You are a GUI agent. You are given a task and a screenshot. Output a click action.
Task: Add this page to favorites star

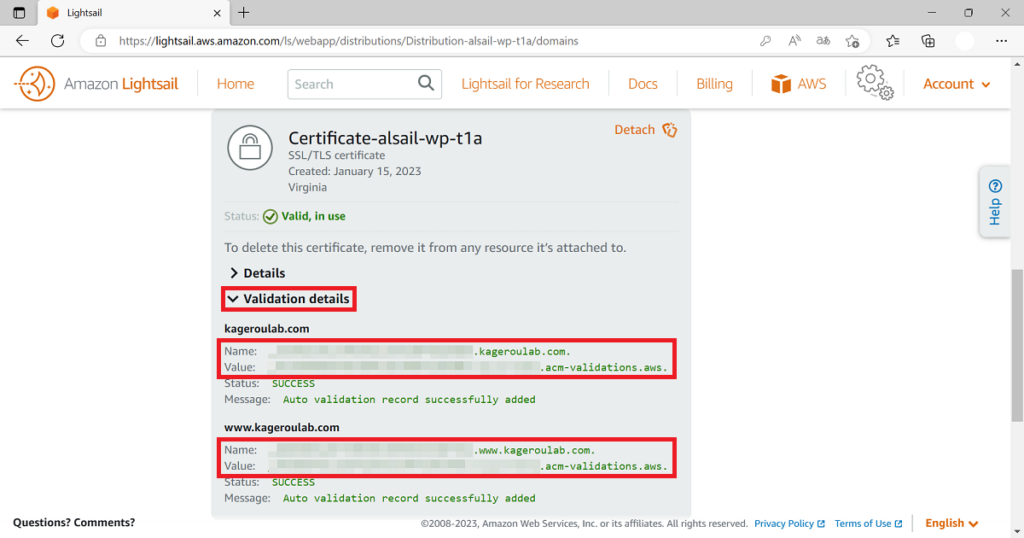[852, 41]
